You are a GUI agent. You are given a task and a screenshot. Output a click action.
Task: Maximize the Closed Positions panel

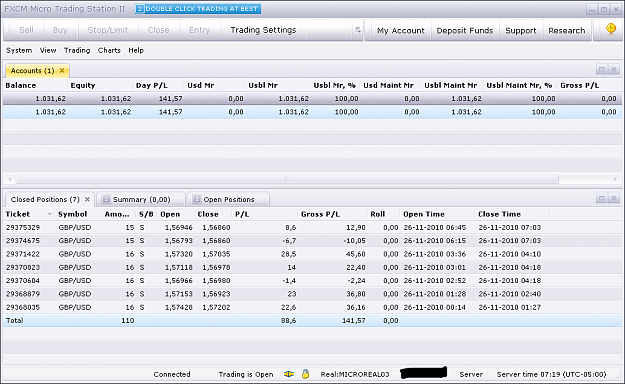[601, 198]
